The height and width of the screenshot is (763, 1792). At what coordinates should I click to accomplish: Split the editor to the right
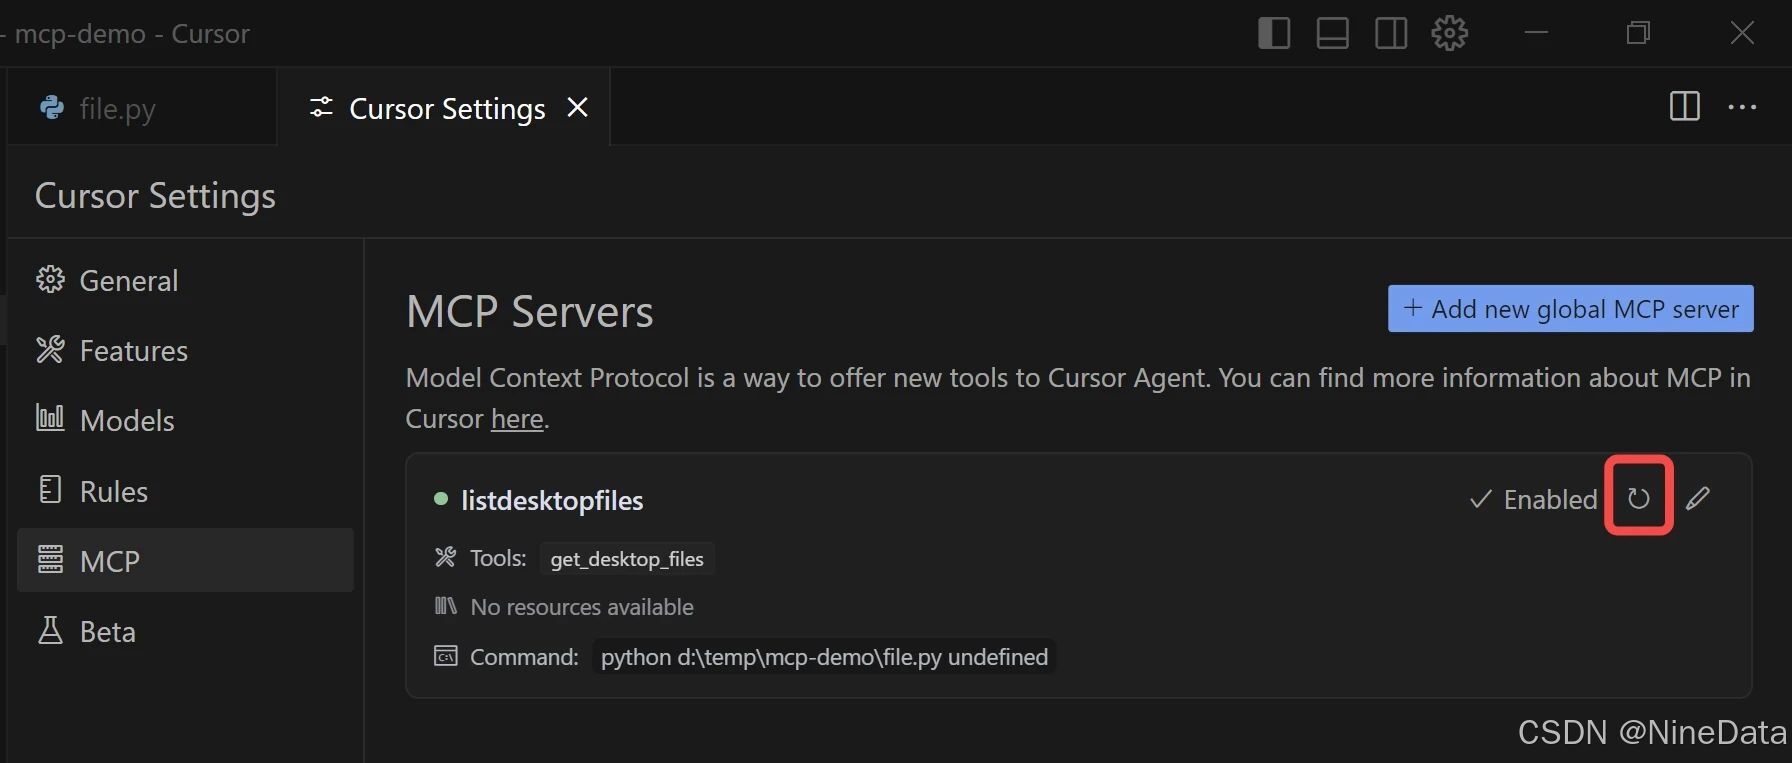point(1685,106)
